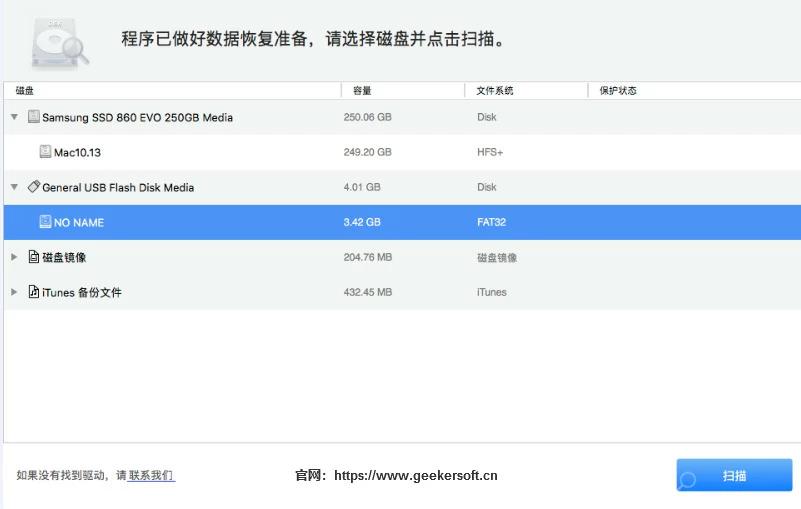Click the NO NAME volume icon
The image size is (801, 509).
pyautogui.click(x=45, y=221)
